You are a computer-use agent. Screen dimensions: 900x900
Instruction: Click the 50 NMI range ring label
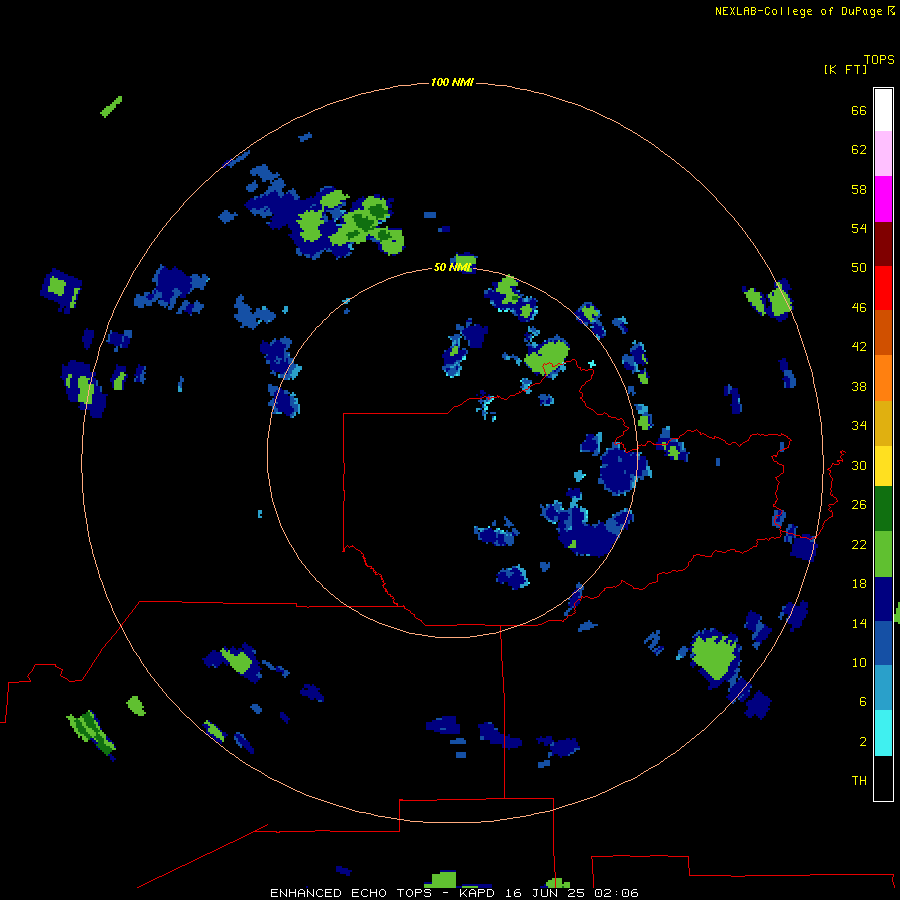click(x=452, y=267)
